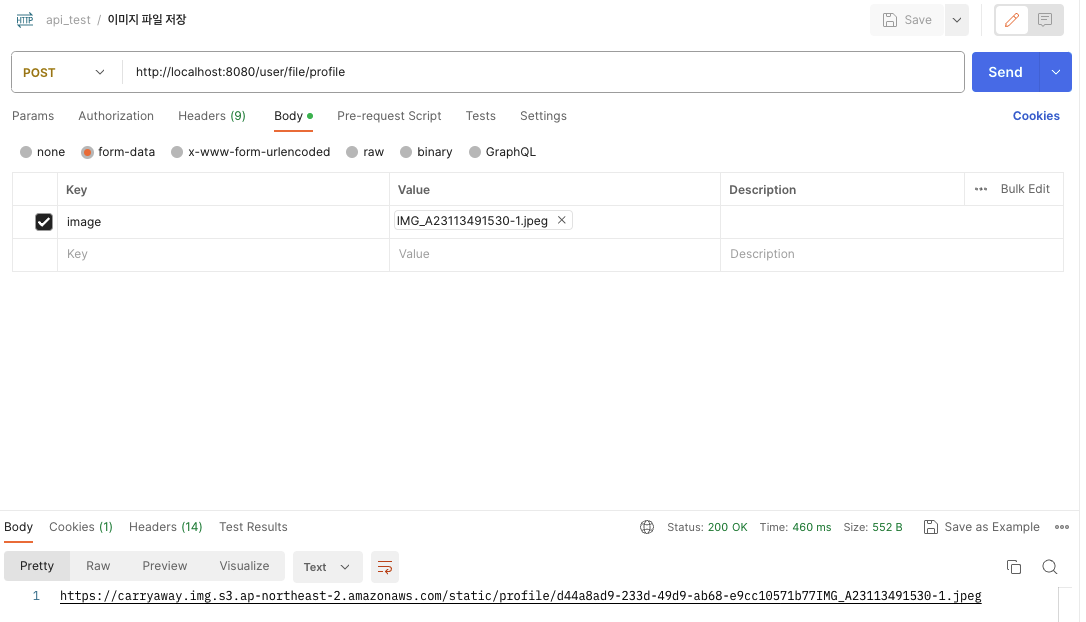
Task: Select the response Body tab
Action: (19, 527)
